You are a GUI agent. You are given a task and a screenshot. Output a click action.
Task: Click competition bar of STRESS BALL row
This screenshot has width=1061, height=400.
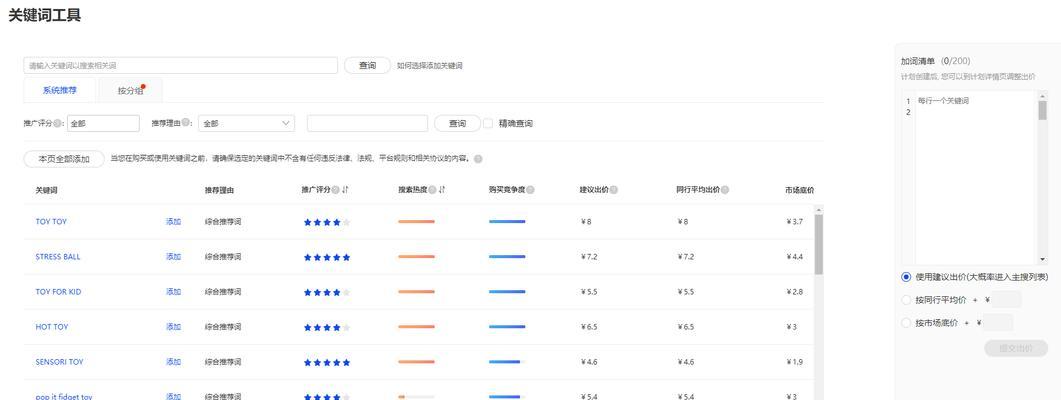[x=507, y=257]
